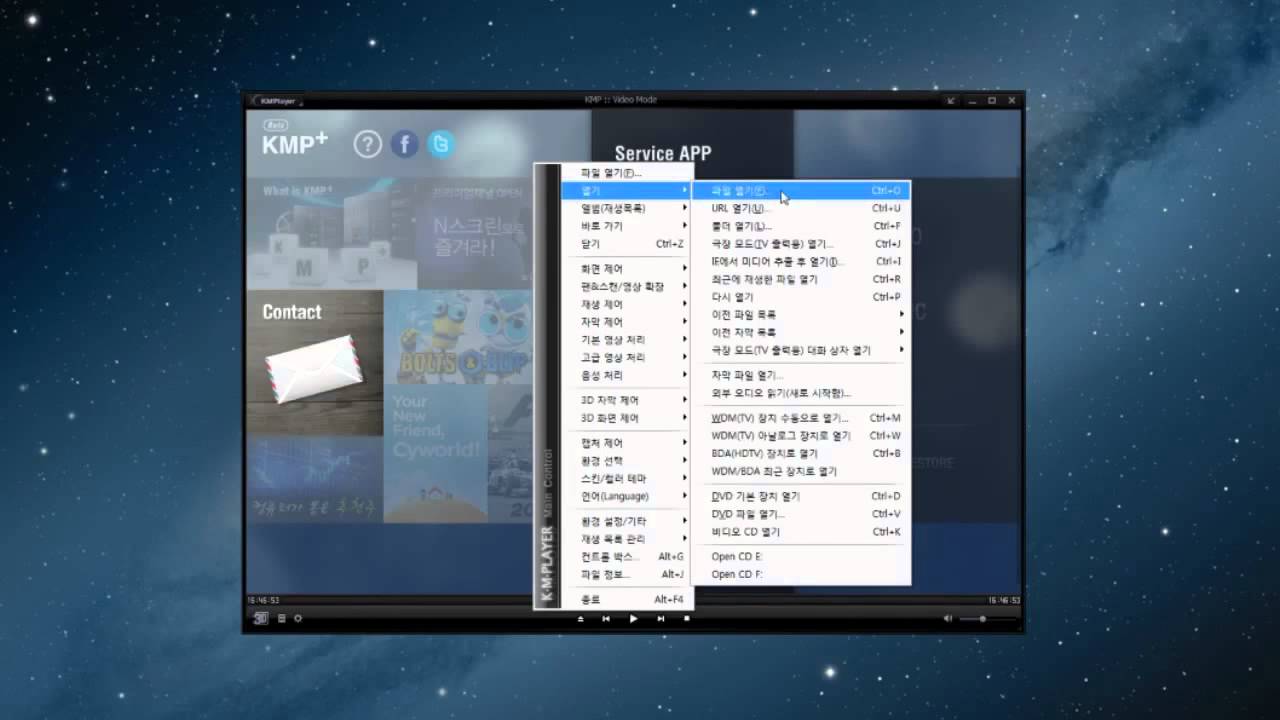Expand the 열기 submenu entry
Viewport: 1280px width, 720px height.
tap(626, 190)
